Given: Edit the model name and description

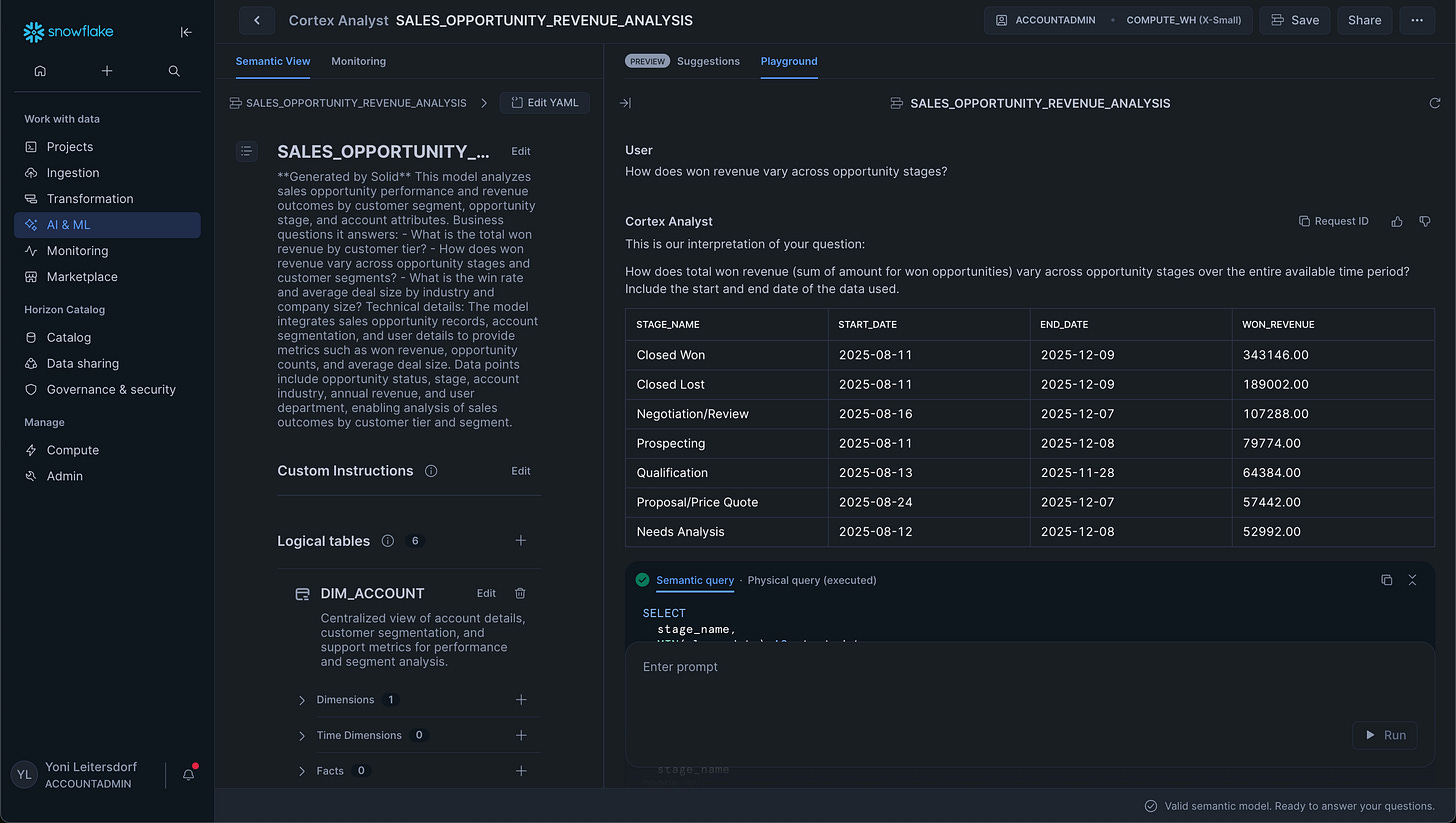Looking at the screenshot, I should [521, 151].
